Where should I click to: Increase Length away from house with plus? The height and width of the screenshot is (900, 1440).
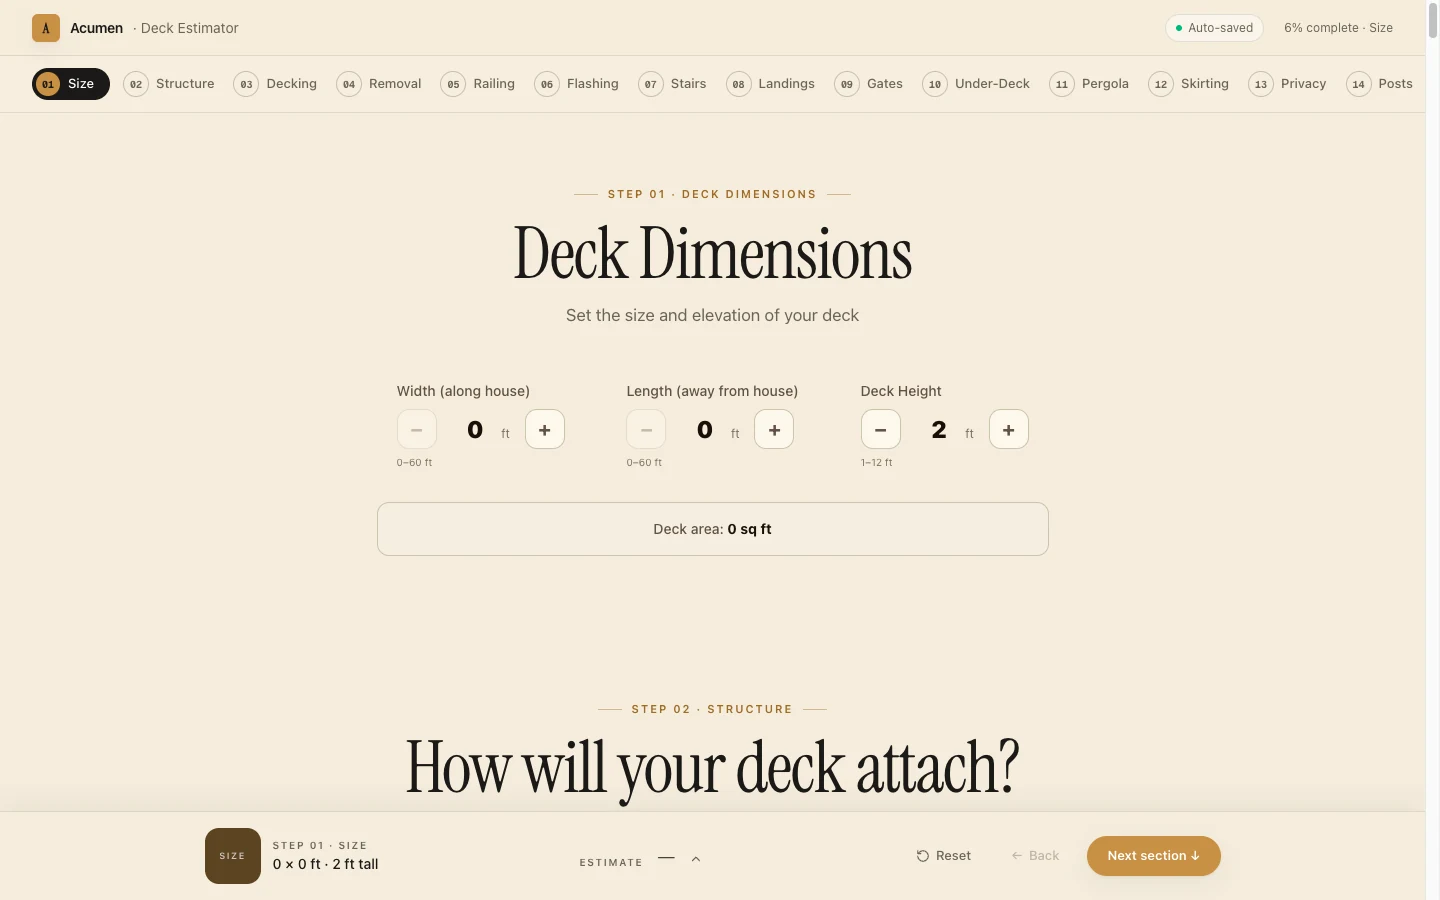pos(774,430)
